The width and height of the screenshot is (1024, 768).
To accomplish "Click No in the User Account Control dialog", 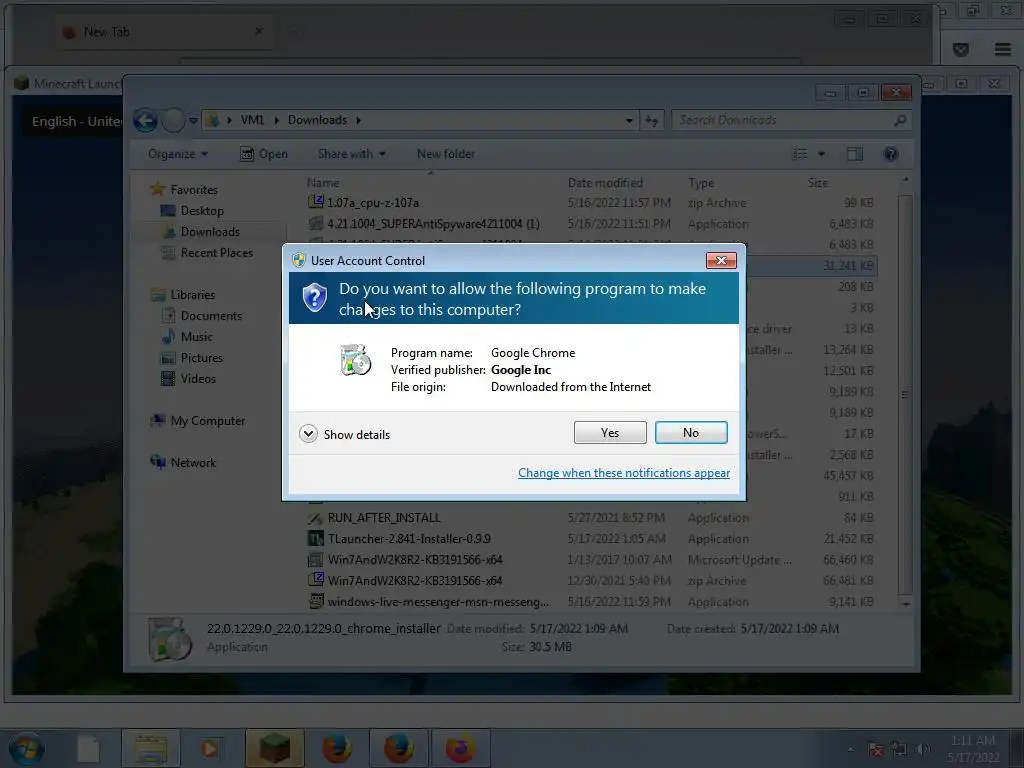I will coord(690,432).
